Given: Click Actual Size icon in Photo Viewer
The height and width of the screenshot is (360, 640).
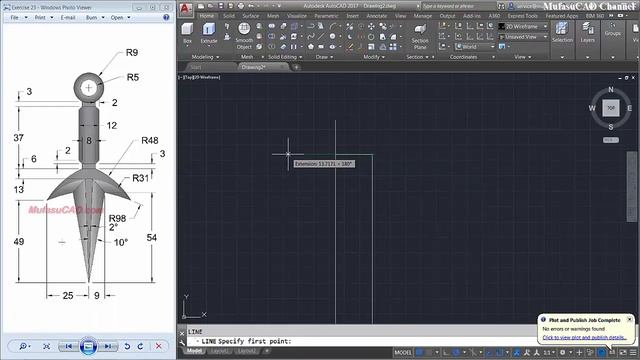Looking at the screenshot, I should pyautogui.click(x=47, y=346).
